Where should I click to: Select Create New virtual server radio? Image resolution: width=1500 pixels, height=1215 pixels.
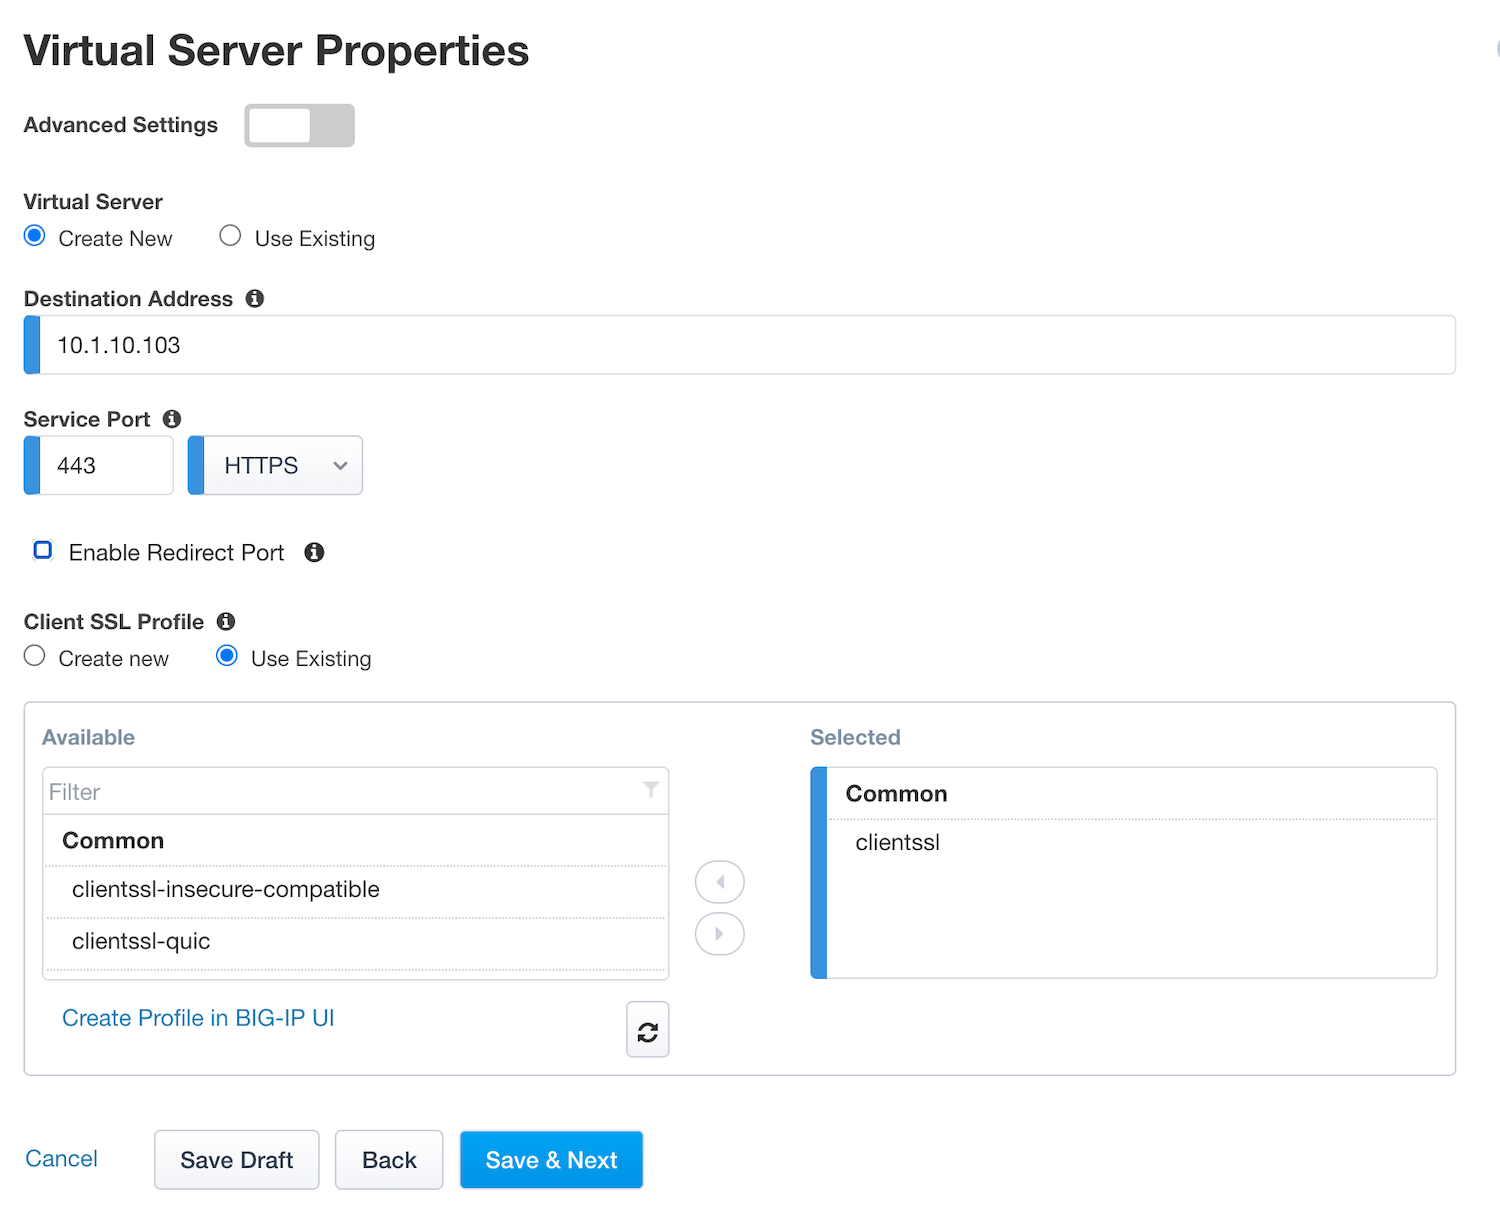coord(35,236)
